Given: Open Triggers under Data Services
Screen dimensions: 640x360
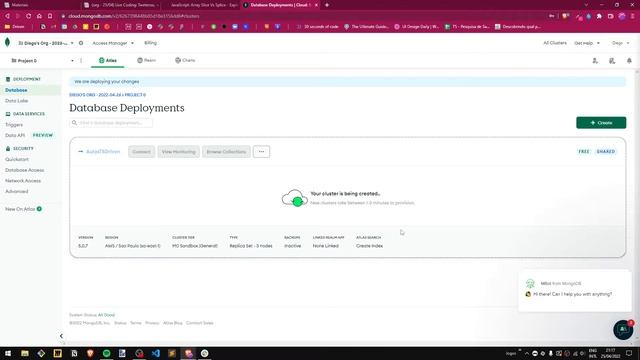Looking at the screenshot, I should [14, 124].
